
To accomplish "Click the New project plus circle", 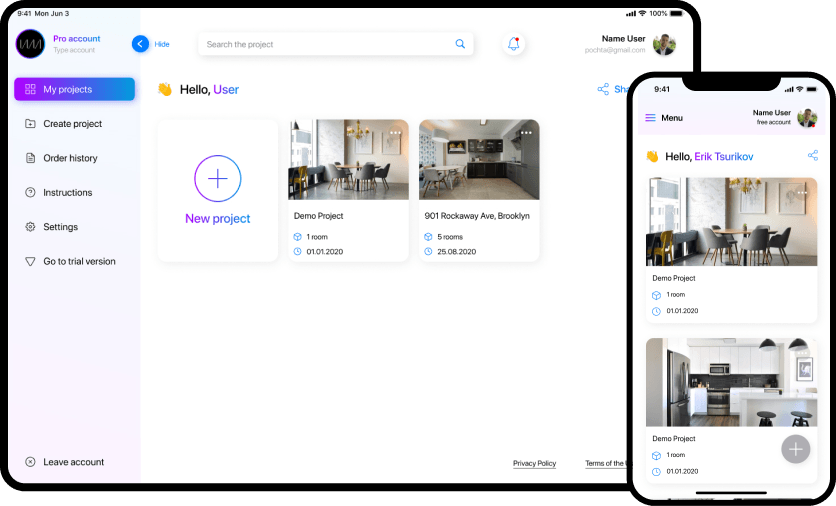I will tap(218, 179).
